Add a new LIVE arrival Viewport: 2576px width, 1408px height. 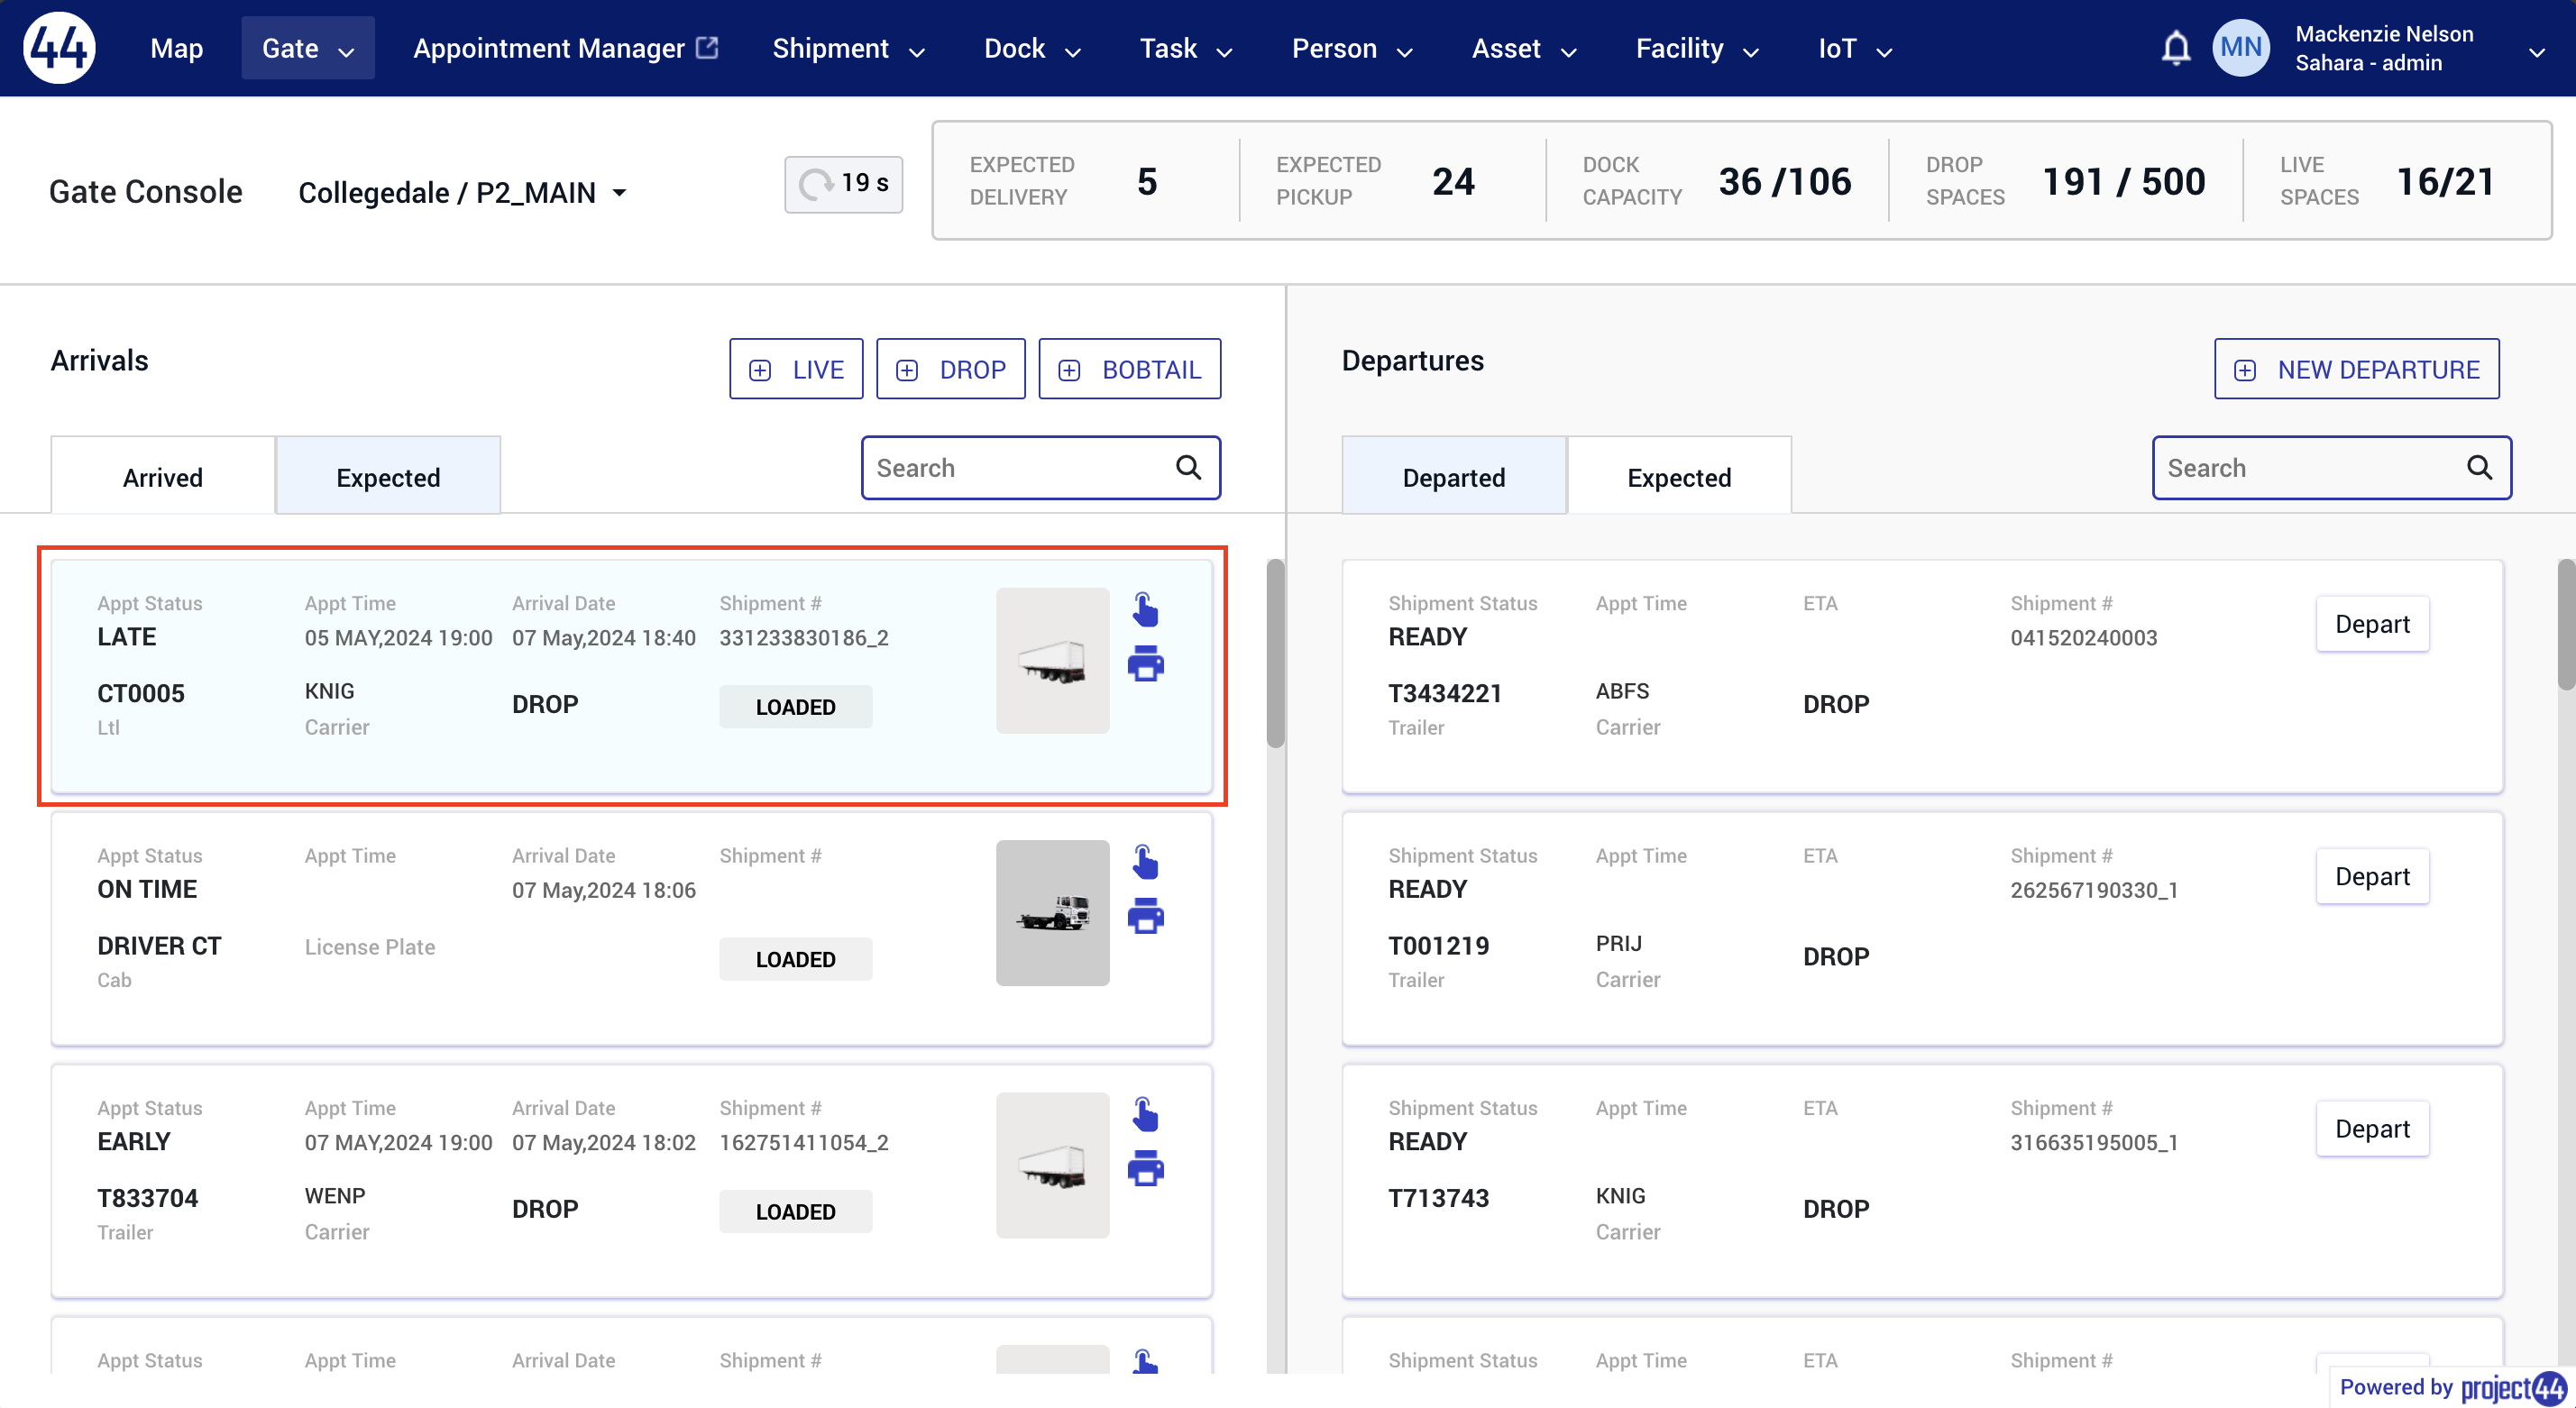pyautogui.click(x=796, y=369)
